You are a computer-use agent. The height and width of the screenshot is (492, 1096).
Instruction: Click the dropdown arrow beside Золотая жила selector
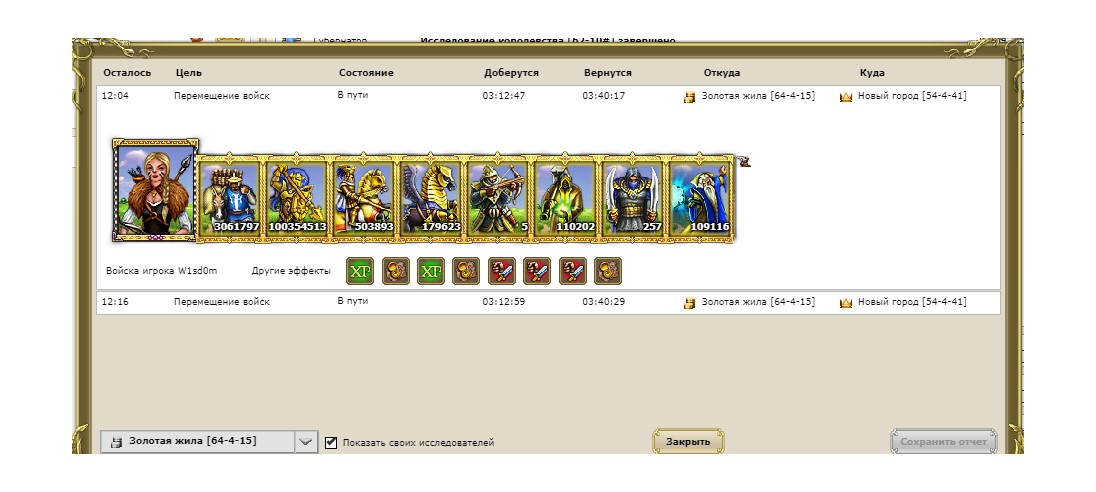(x=306, y=442)
